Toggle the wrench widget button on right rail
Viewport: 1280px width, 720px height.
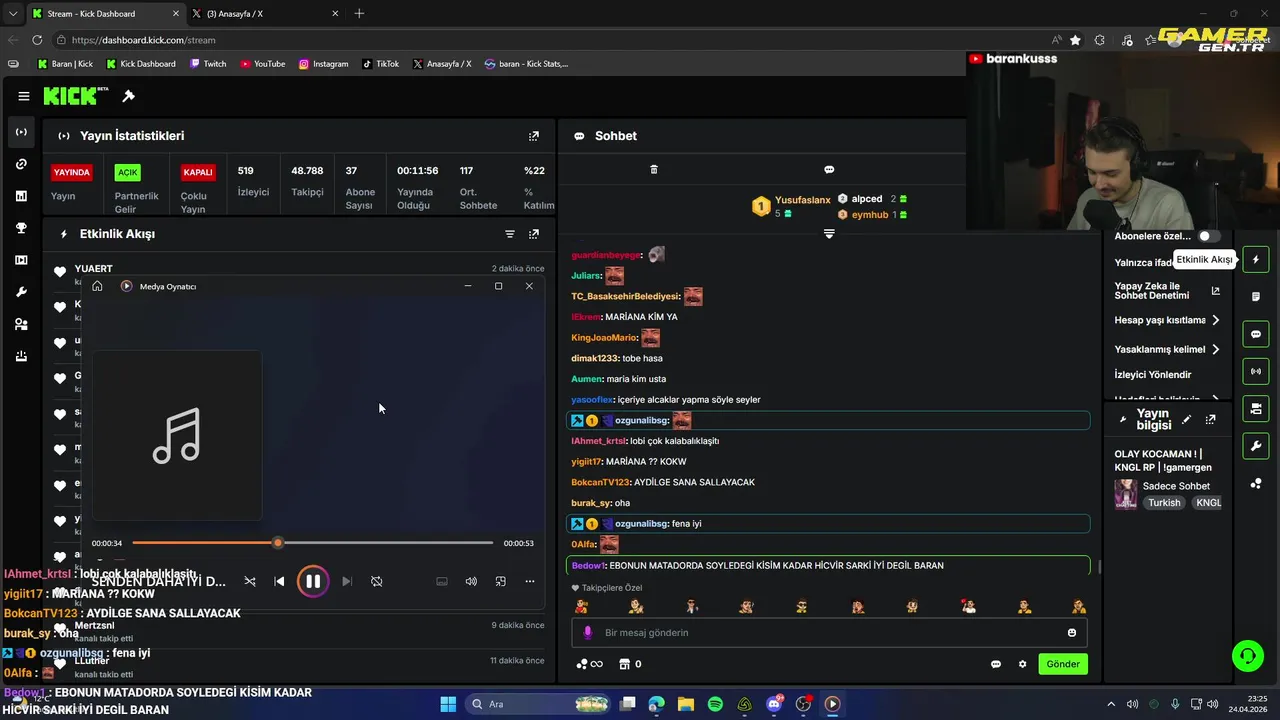click(1256, 446)
